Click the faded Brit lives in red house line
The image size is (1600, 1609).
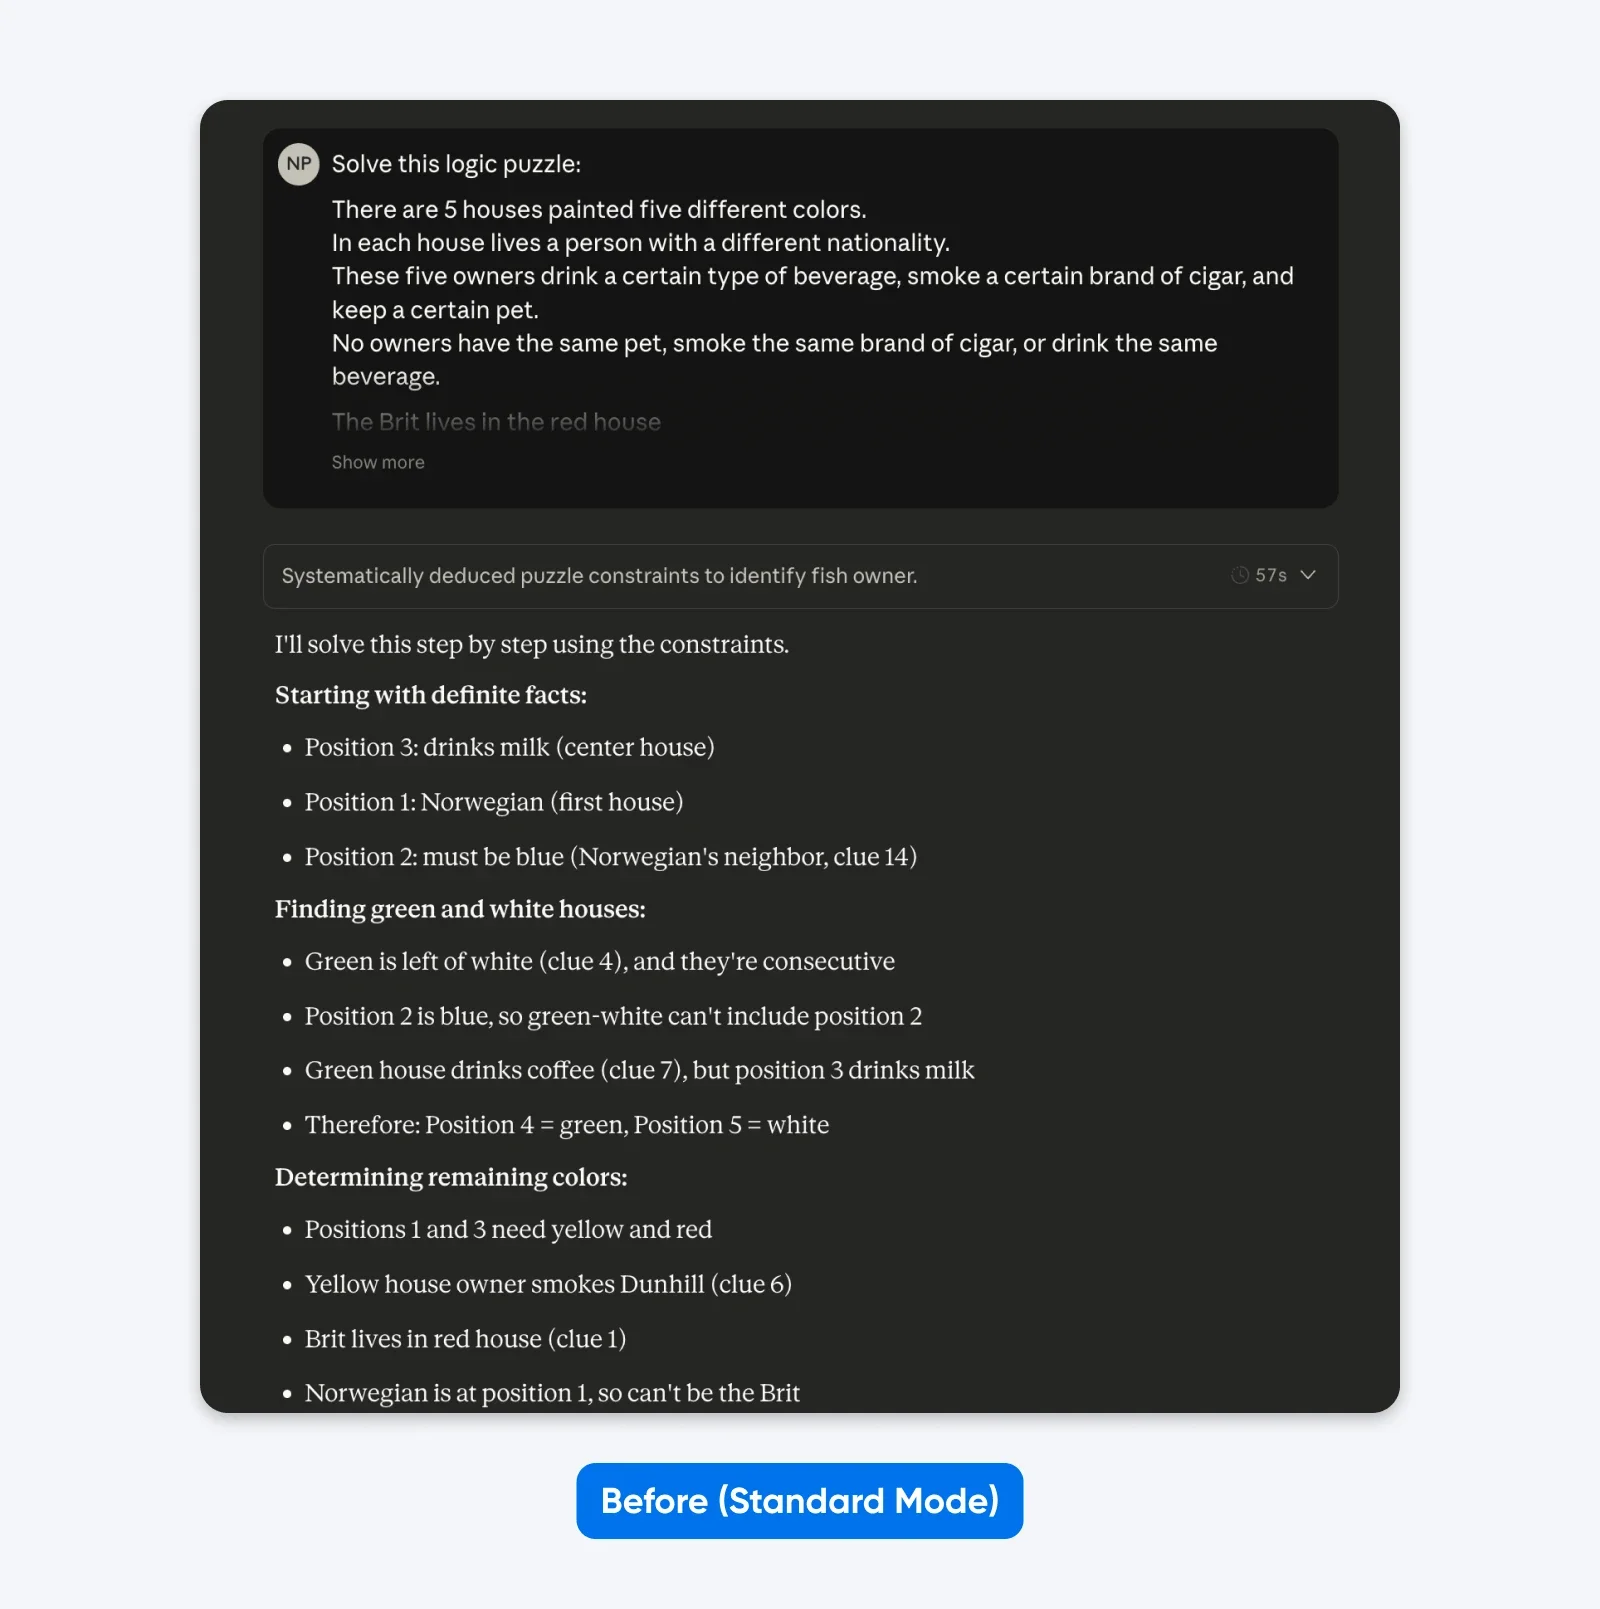point(496,422)
